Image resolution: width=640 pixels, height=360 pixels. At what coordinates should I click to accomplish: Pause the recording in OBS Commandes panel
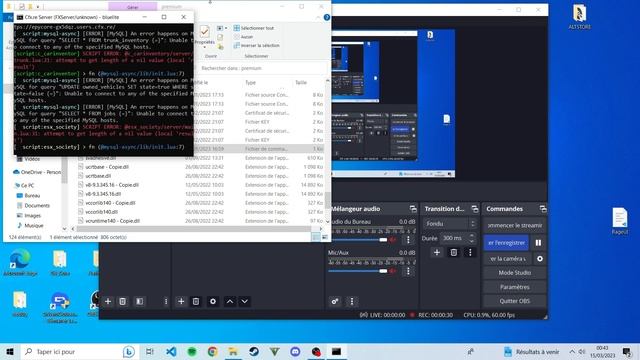[538, 242]
